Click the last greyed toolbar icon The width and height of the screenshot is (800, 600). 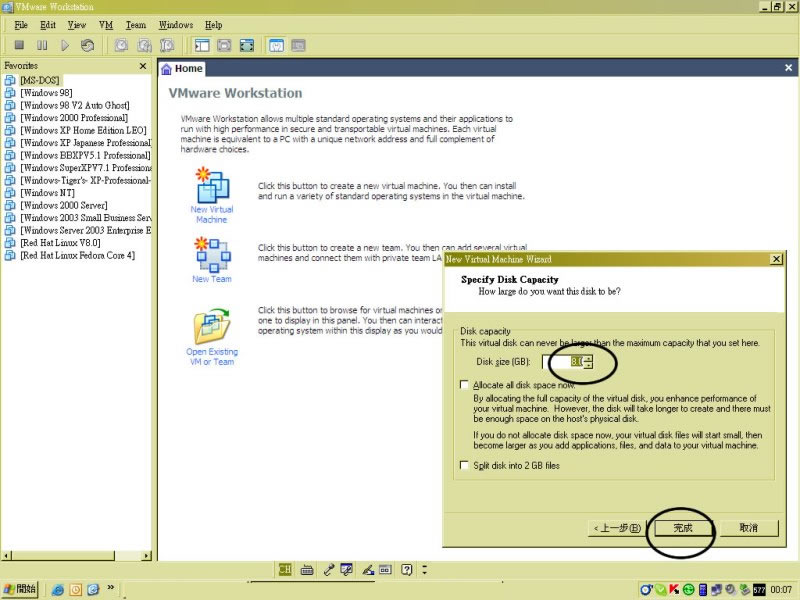click(298, 45)
